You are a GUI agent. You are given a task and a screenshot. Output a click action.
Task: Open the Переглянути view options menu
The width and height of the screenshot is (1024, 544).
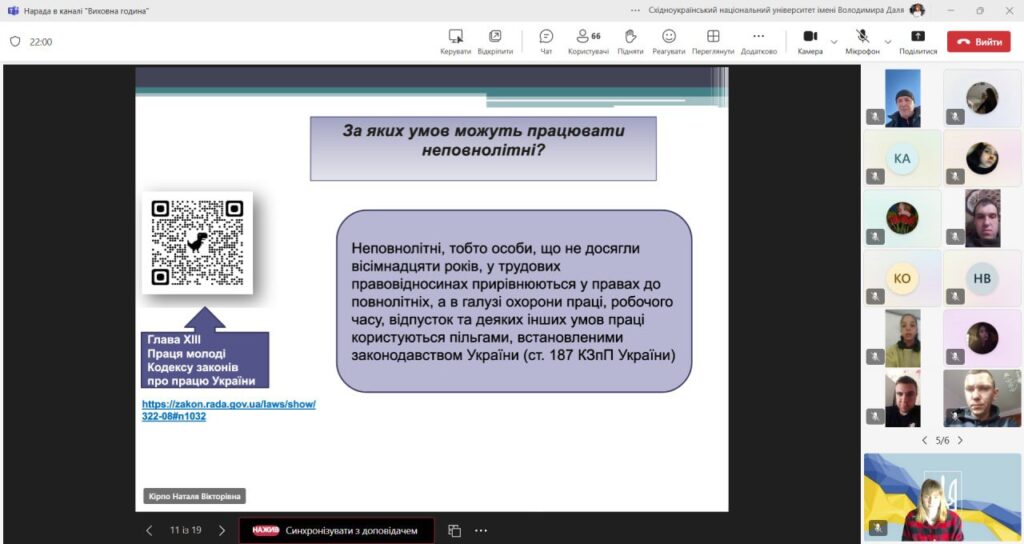[x=713, y=37]
